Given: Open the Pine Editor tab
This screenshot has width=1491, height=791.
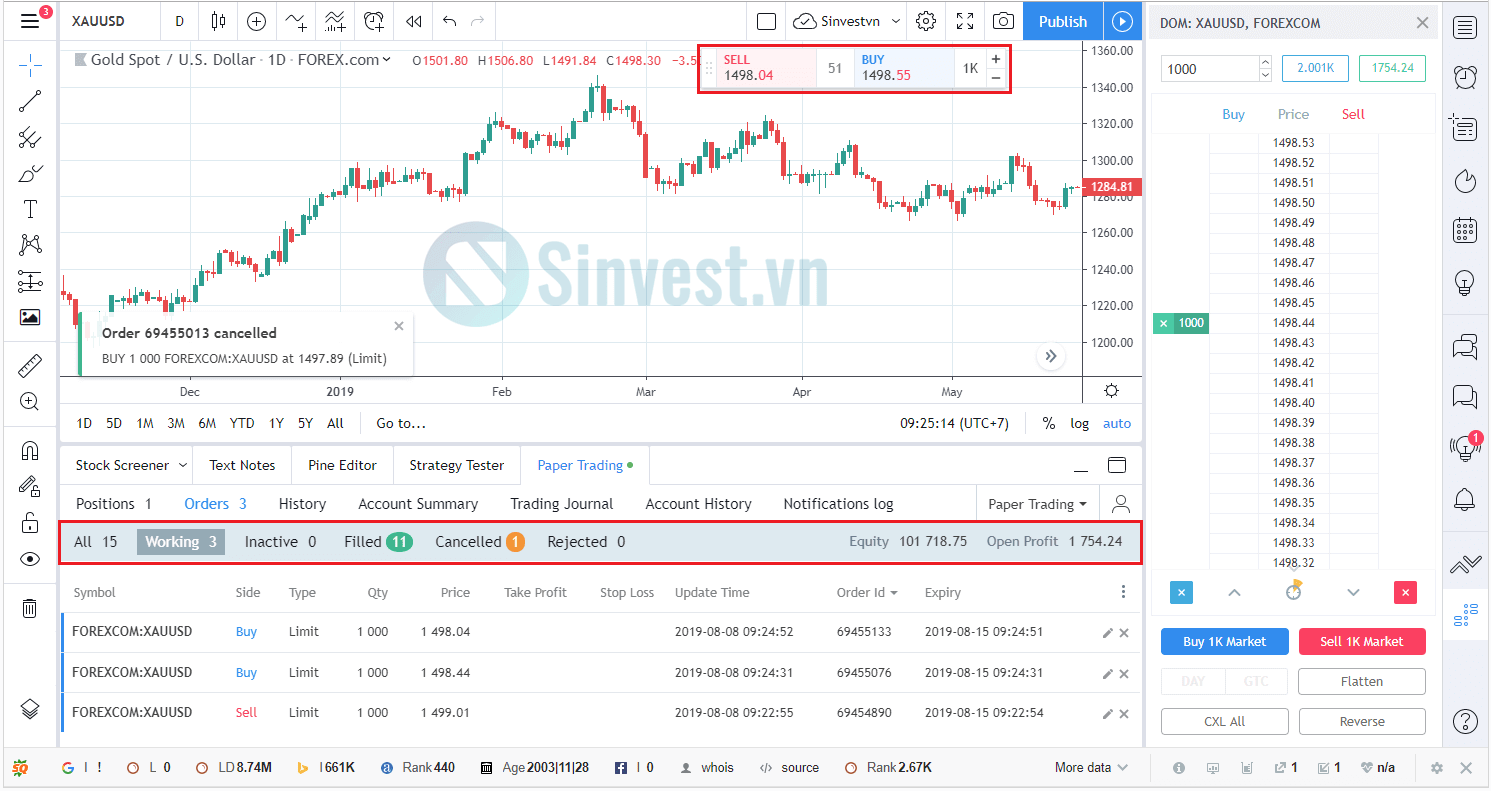Looking at the screenshot, I should [343, 465].
